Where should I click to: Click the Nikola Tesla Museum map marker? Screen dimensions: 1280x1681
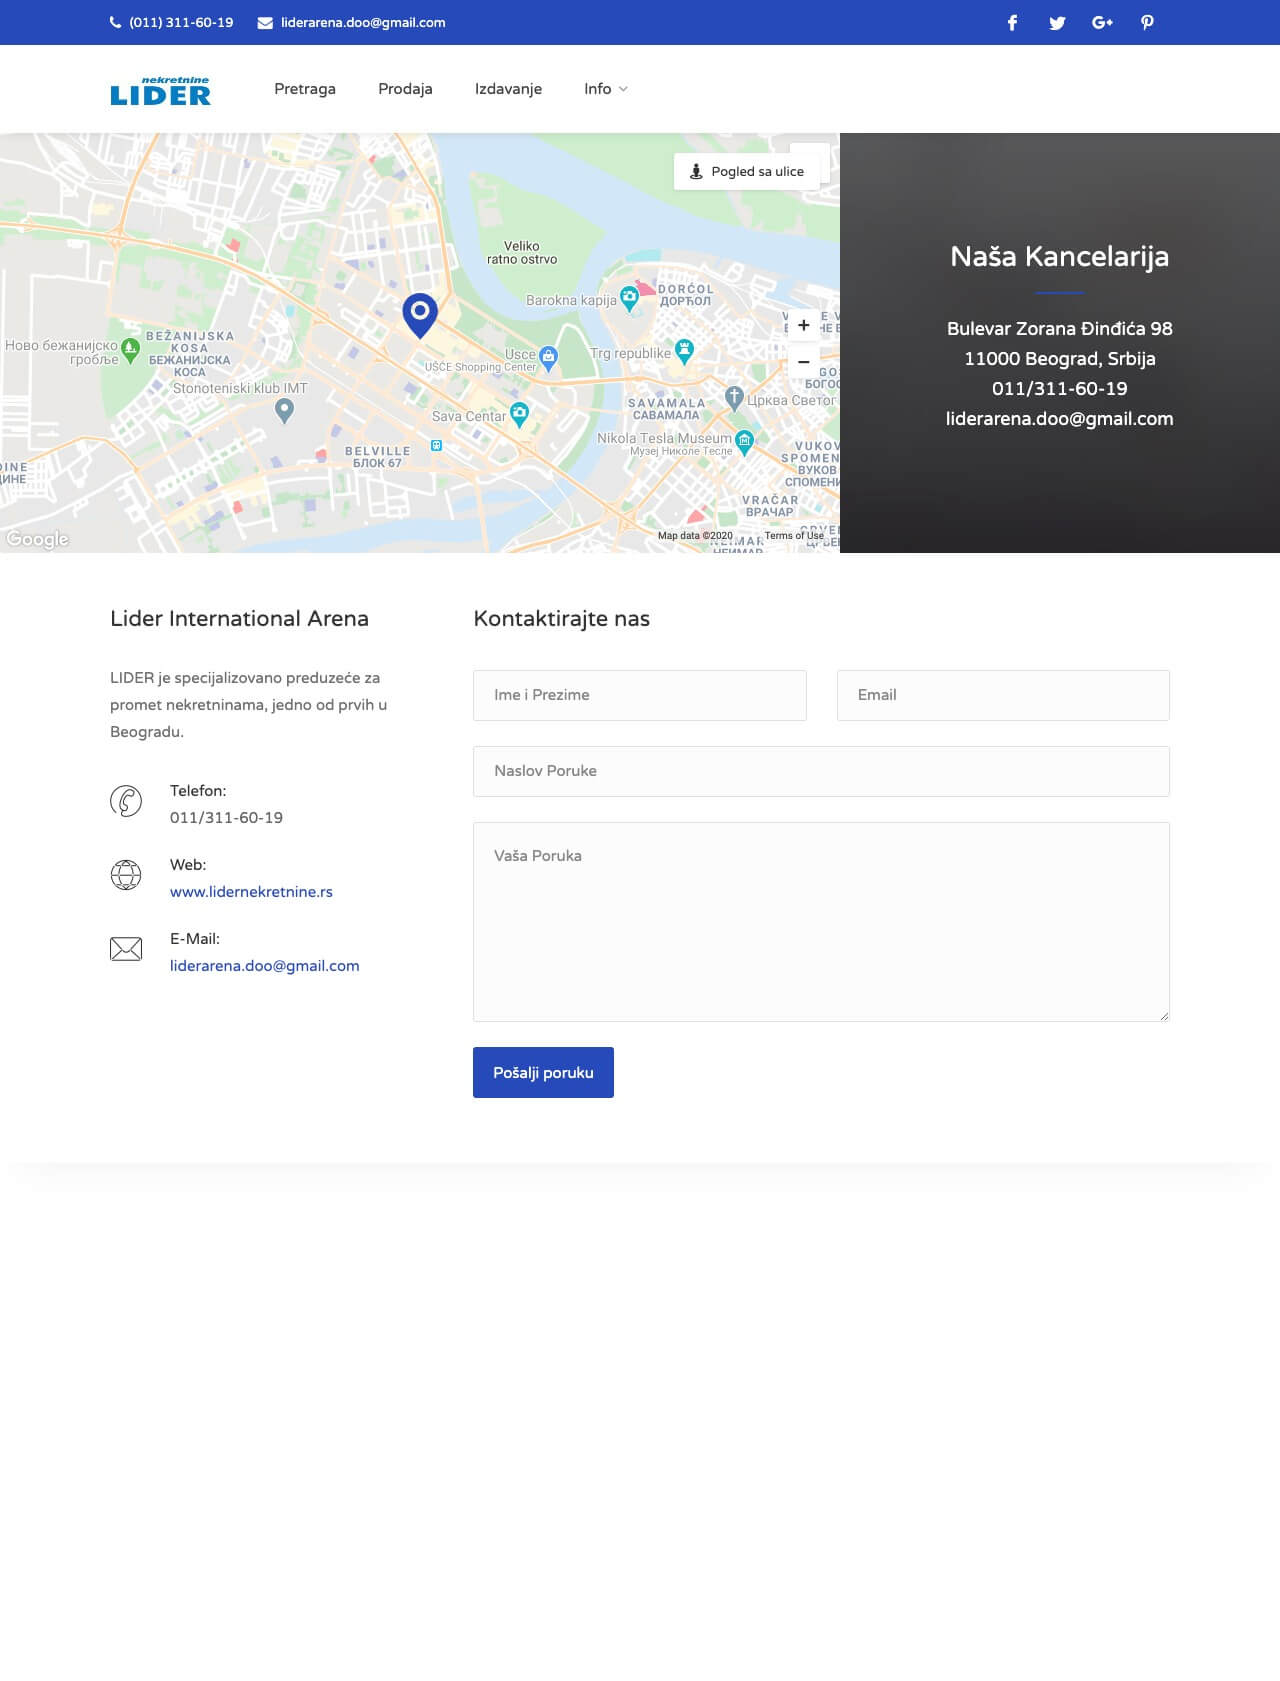pos(745,440)
